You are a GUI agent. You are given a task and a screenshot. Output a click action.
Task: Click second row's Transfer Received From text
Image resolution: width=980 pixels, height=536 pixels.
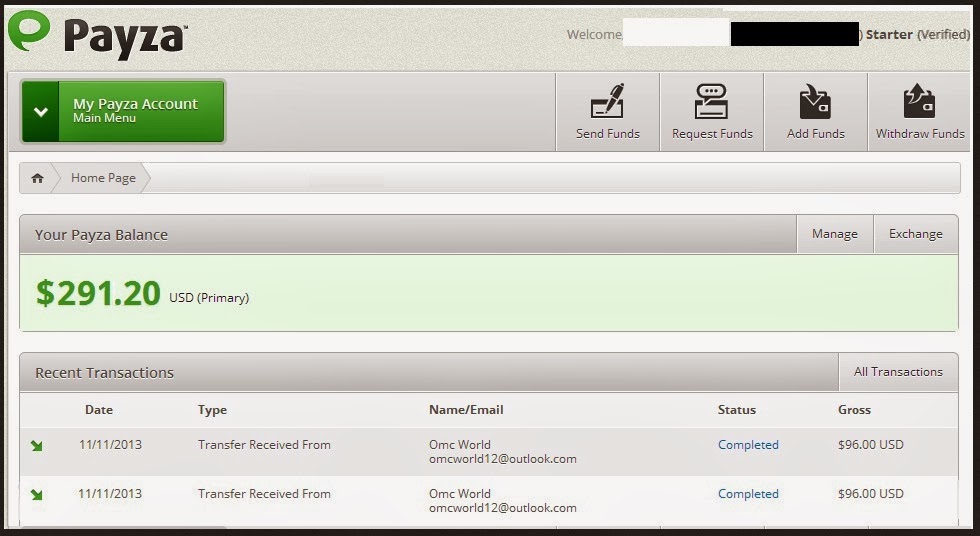pyautogui.click(x=264, y=494)
